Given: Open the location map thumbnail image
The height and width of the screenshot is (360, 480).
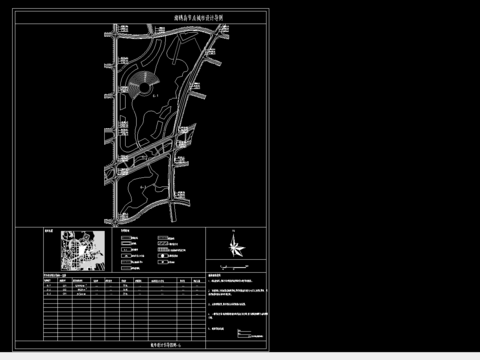Looking at the screenshot, I should [83, 250].
